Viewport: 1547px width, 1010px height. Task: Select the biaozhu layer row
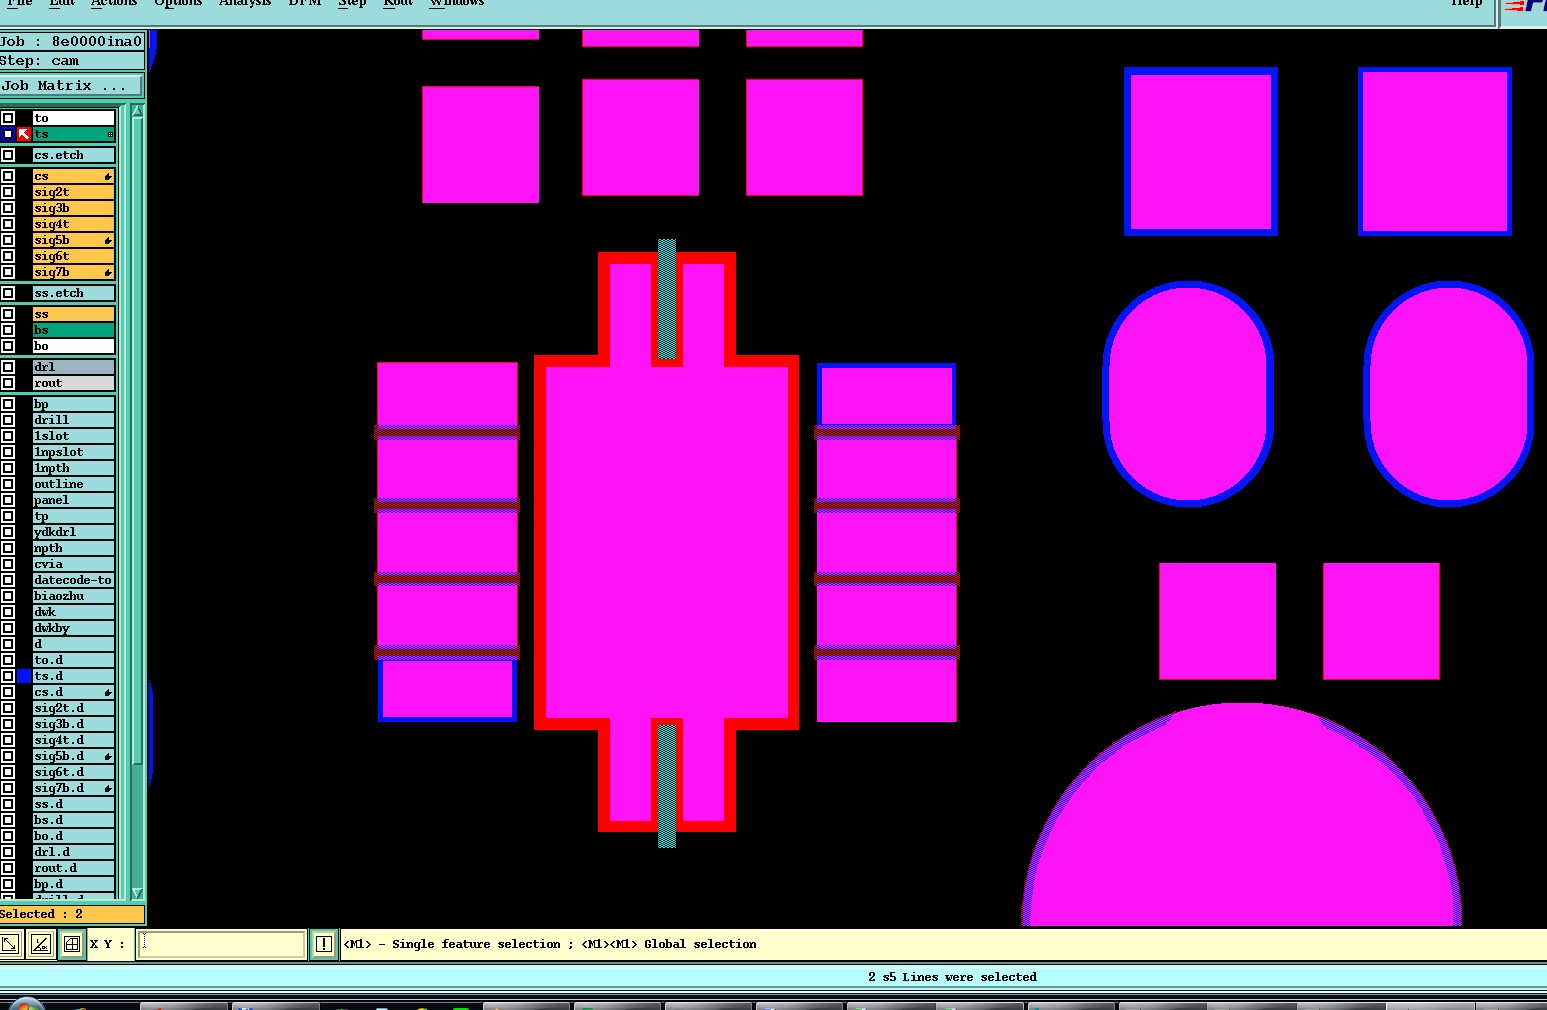tap(73, 596)
